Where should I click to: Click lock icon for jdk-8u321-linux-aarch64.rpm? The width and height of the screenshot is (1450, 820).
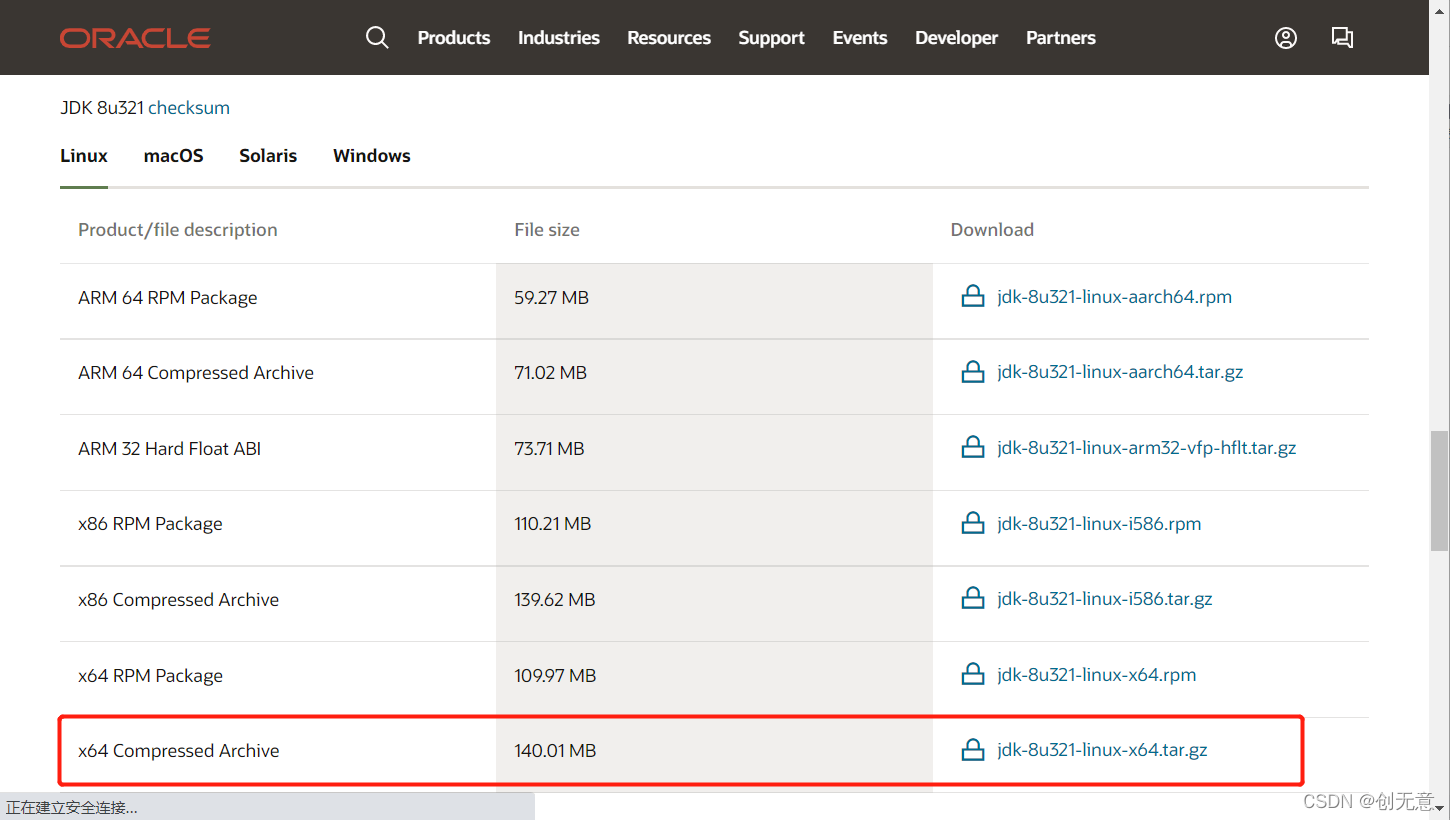pos(973,296)
